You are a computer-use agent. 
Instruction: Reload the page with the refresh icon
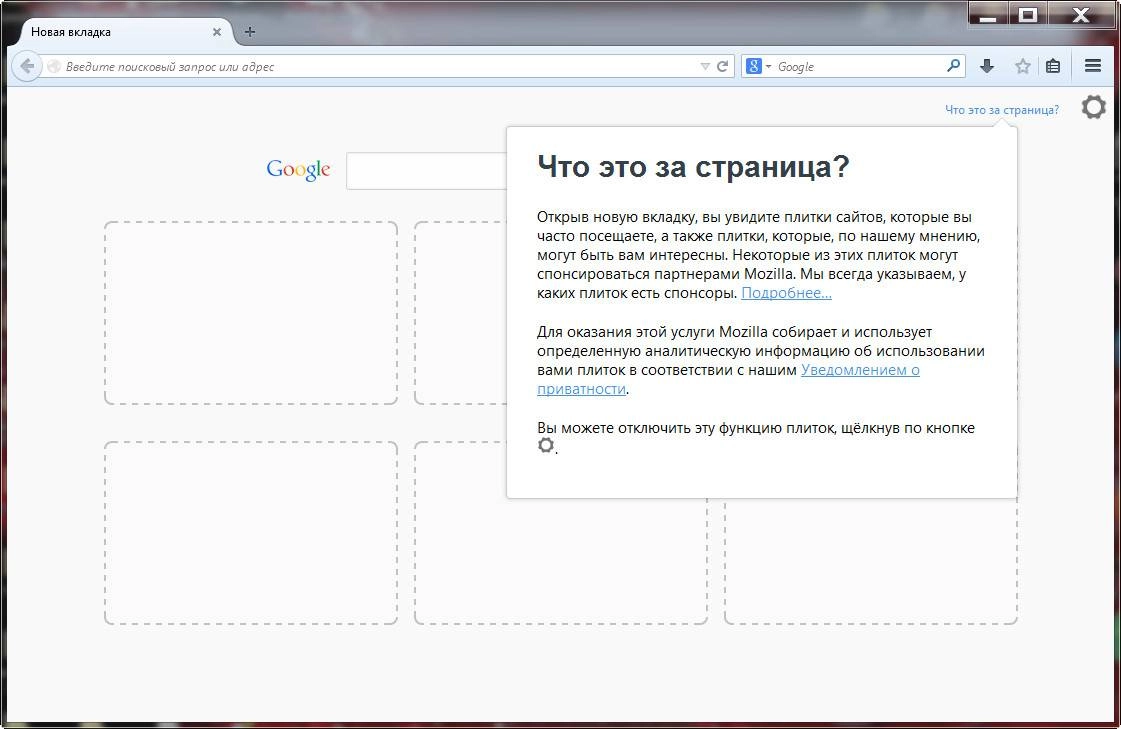point(723,66)
